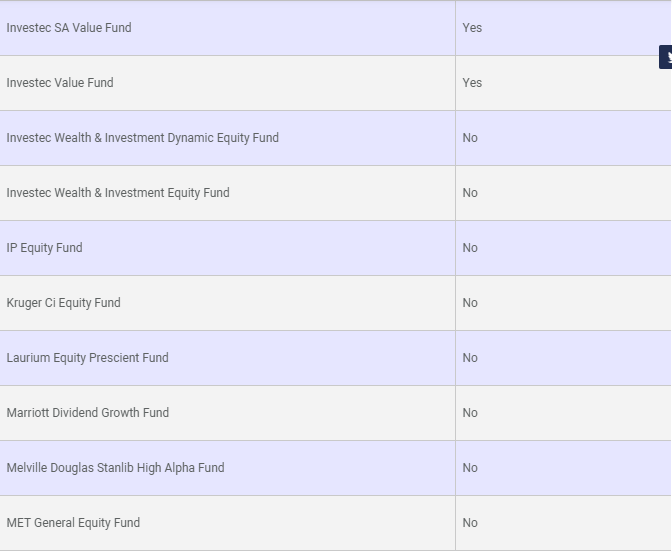Select the IP Equity Fund entry

pyautogui.click(x=45, y=248)
